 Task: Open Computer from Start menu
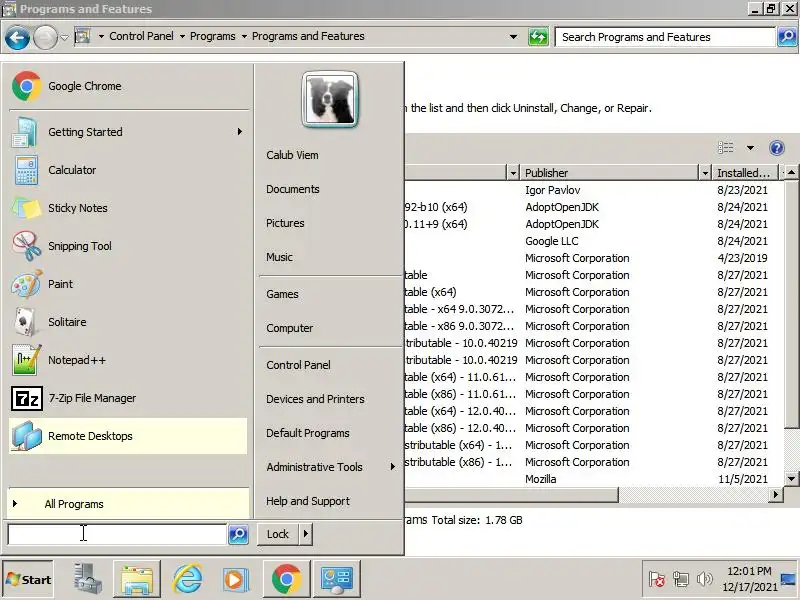coord(290,328)
